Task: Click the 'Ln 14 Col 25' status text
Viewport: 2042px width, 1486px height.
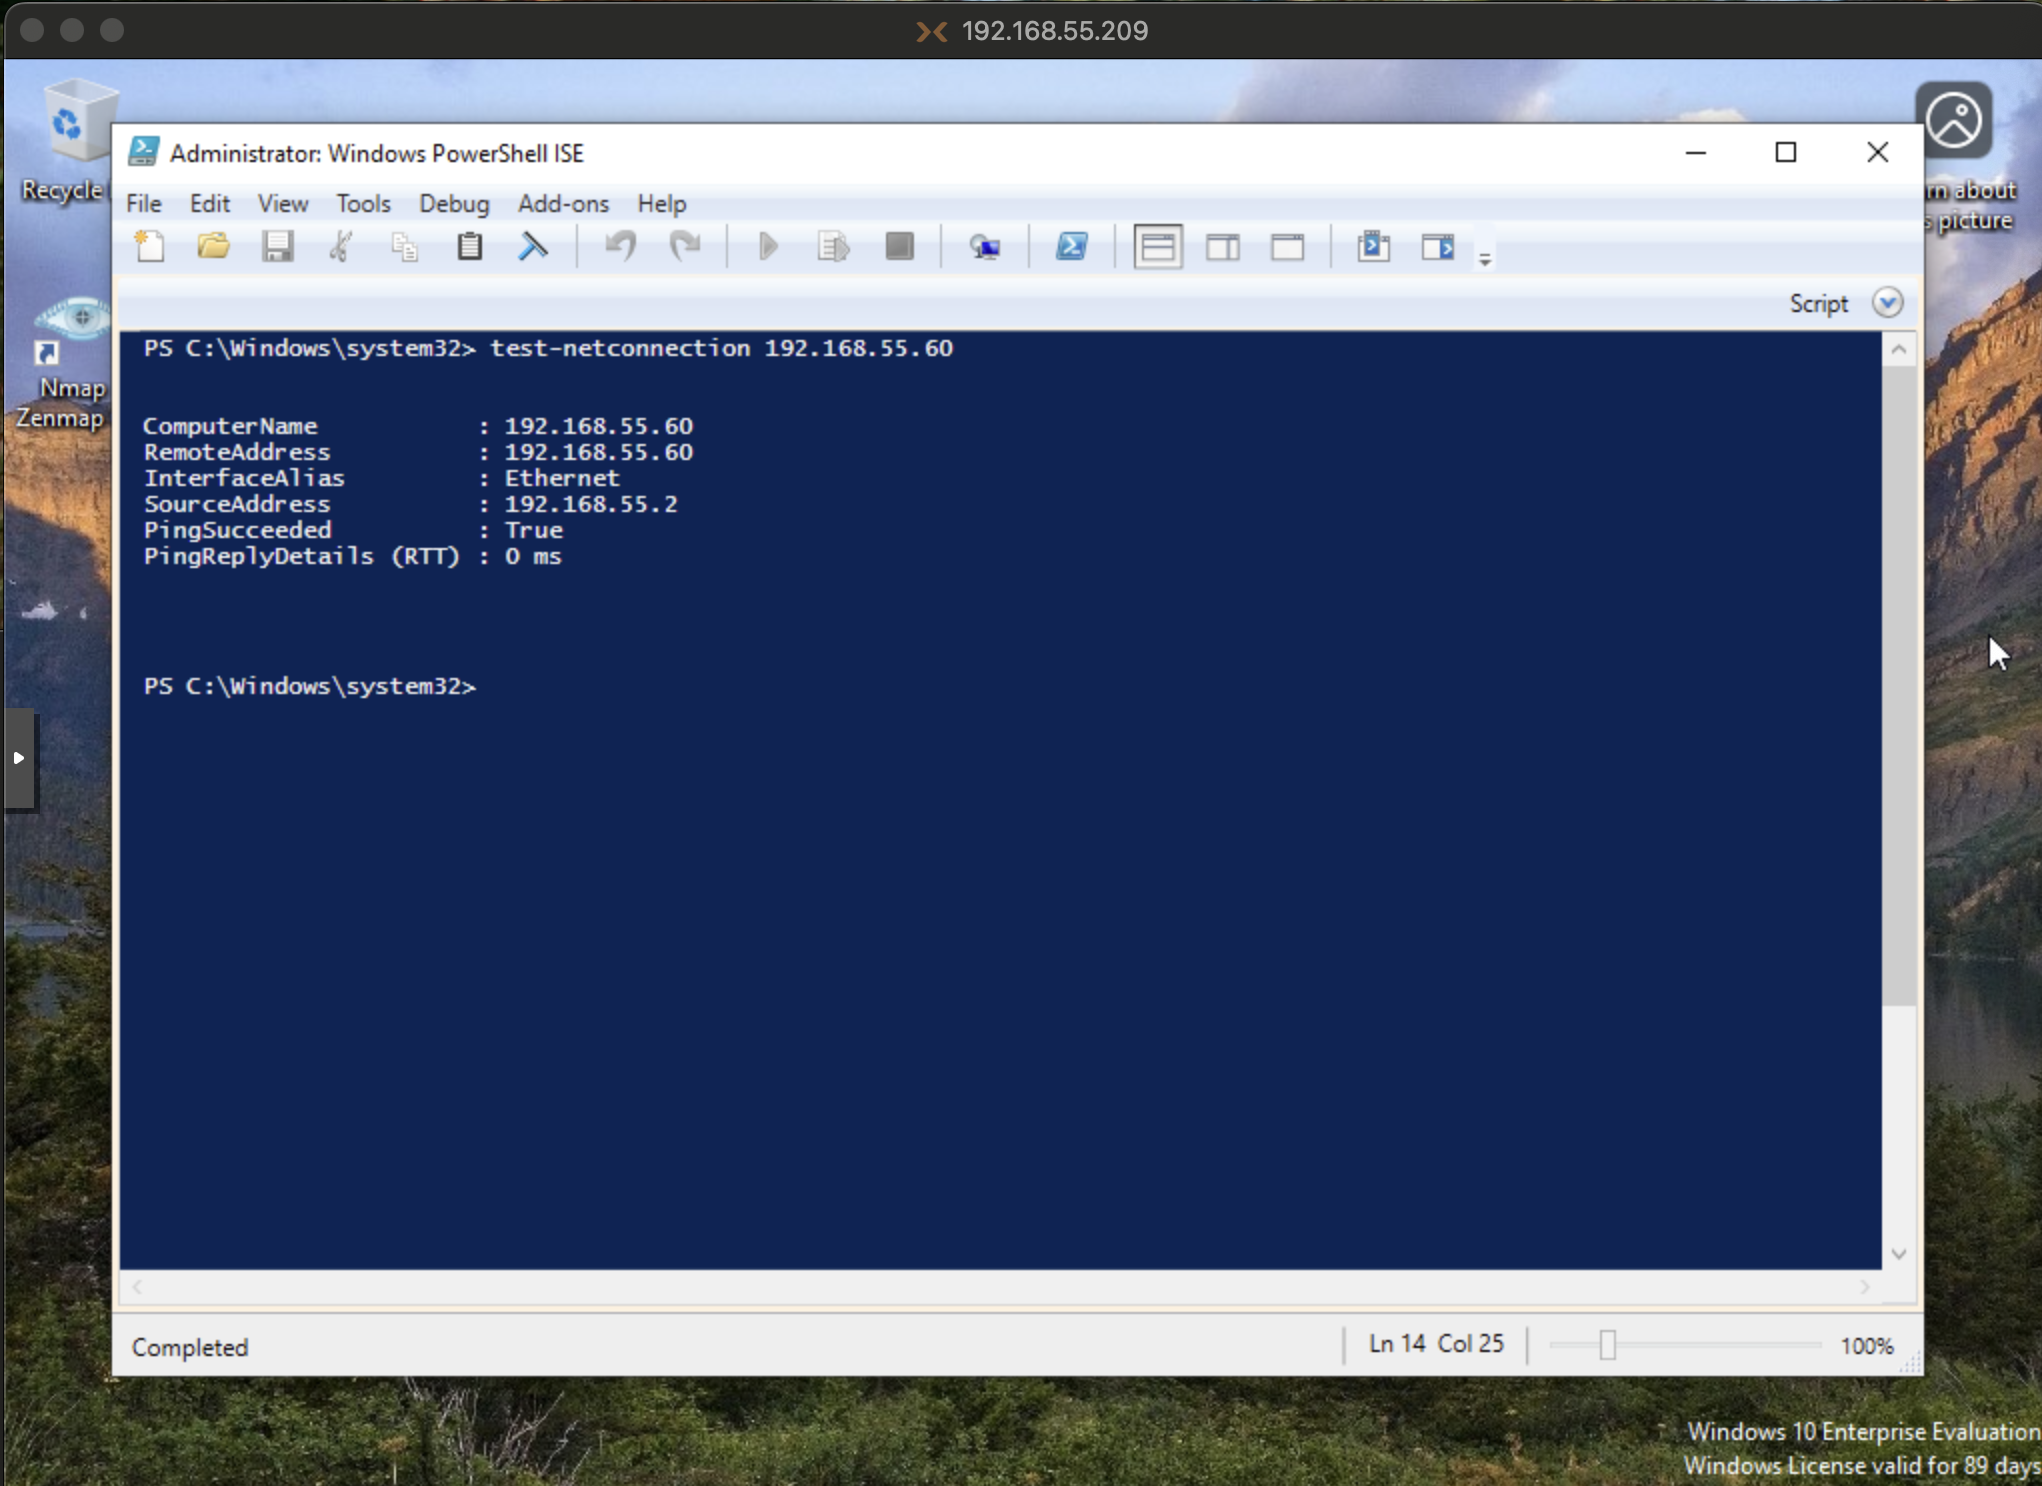Action: (x=1436, y=1344)
